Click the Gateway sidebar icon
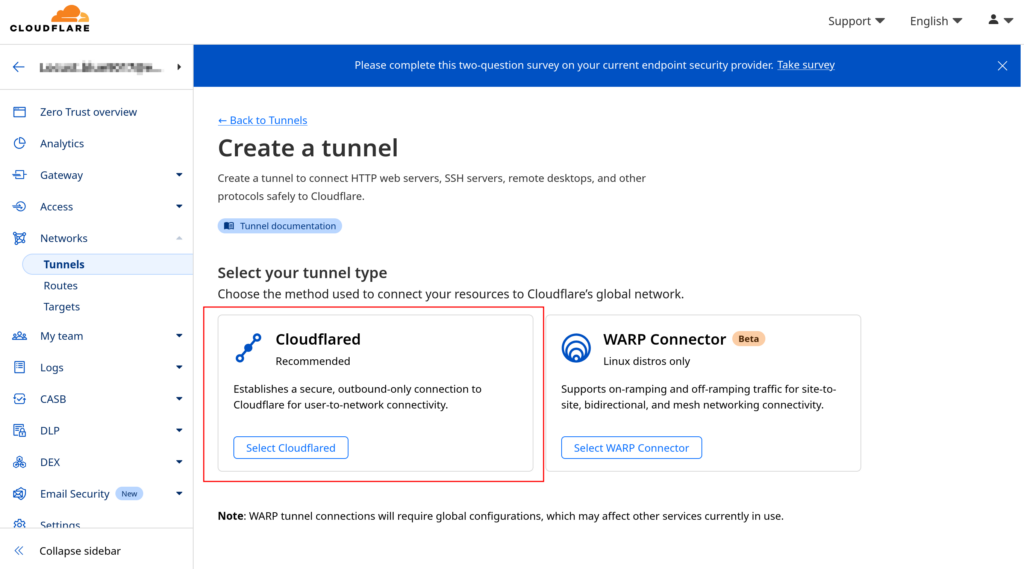This screenshot has width=1024, height=569. click(20, 174)
